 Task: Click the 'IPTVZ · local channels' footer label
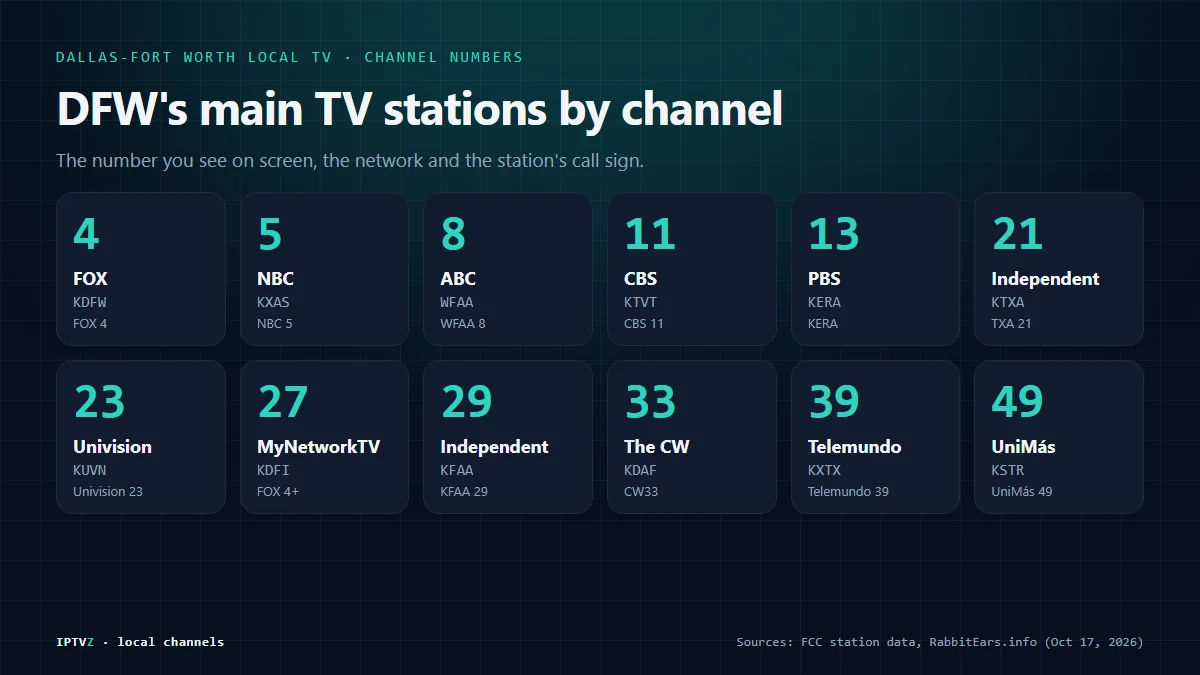click(x=140, y=642)
